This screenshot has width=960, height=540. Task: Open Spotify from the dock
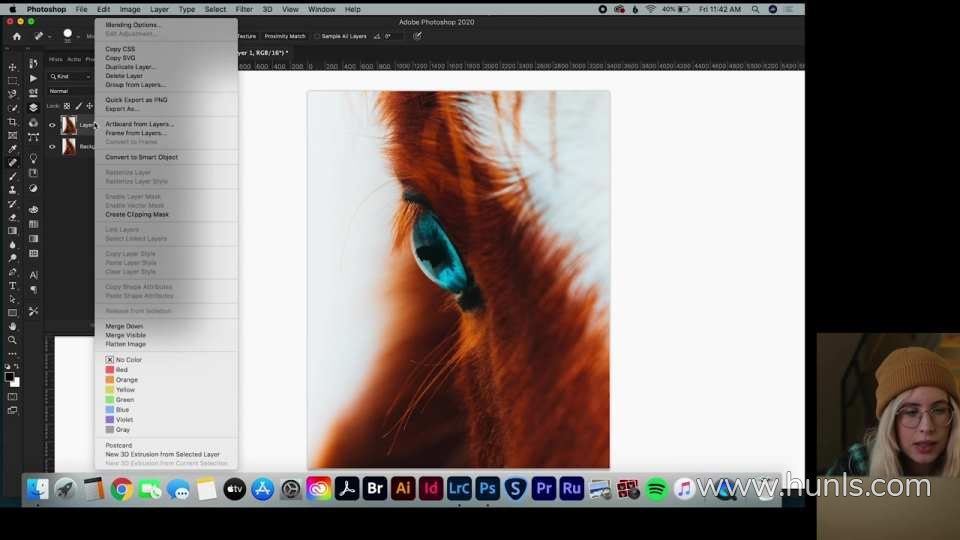pos(656,489)
